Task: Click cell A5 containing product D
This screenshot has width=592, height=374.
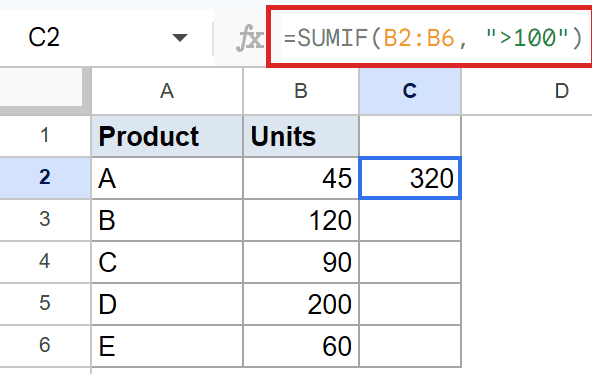Action: [x=167, y=304]
